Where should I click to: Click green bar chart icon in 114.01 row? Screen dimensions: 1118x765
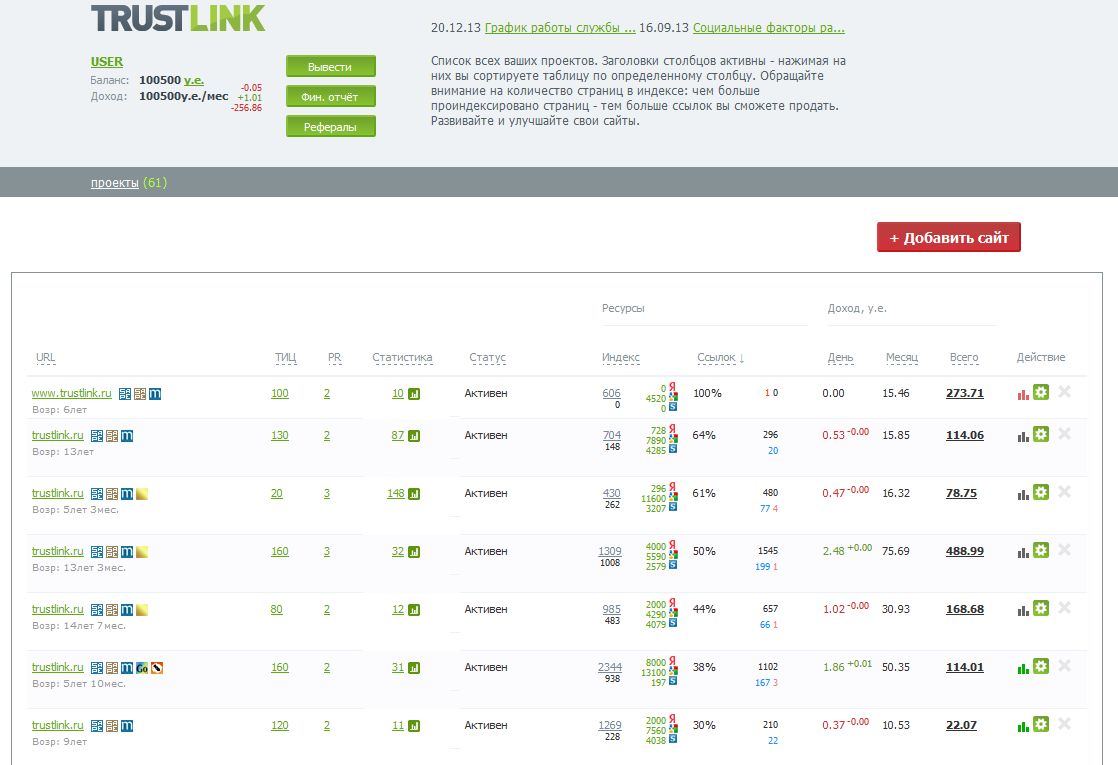coord(1023,668)
